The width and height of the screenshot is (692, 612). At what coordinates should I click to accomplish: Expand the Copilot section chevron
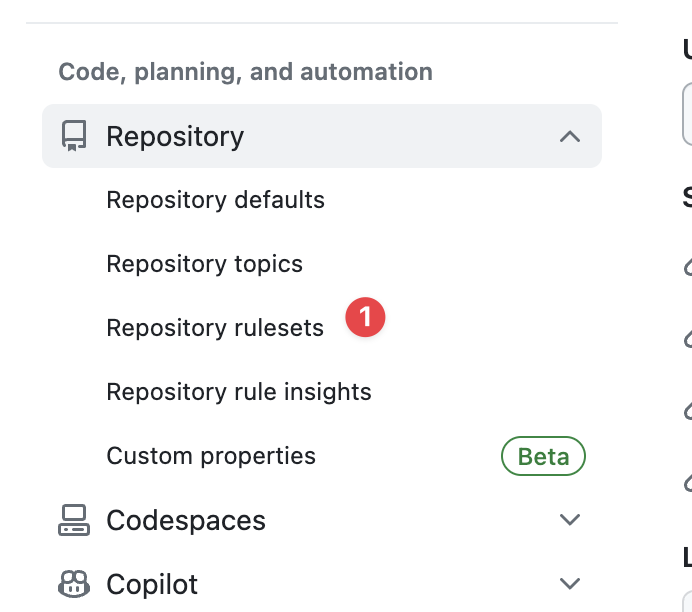point(570,584)
